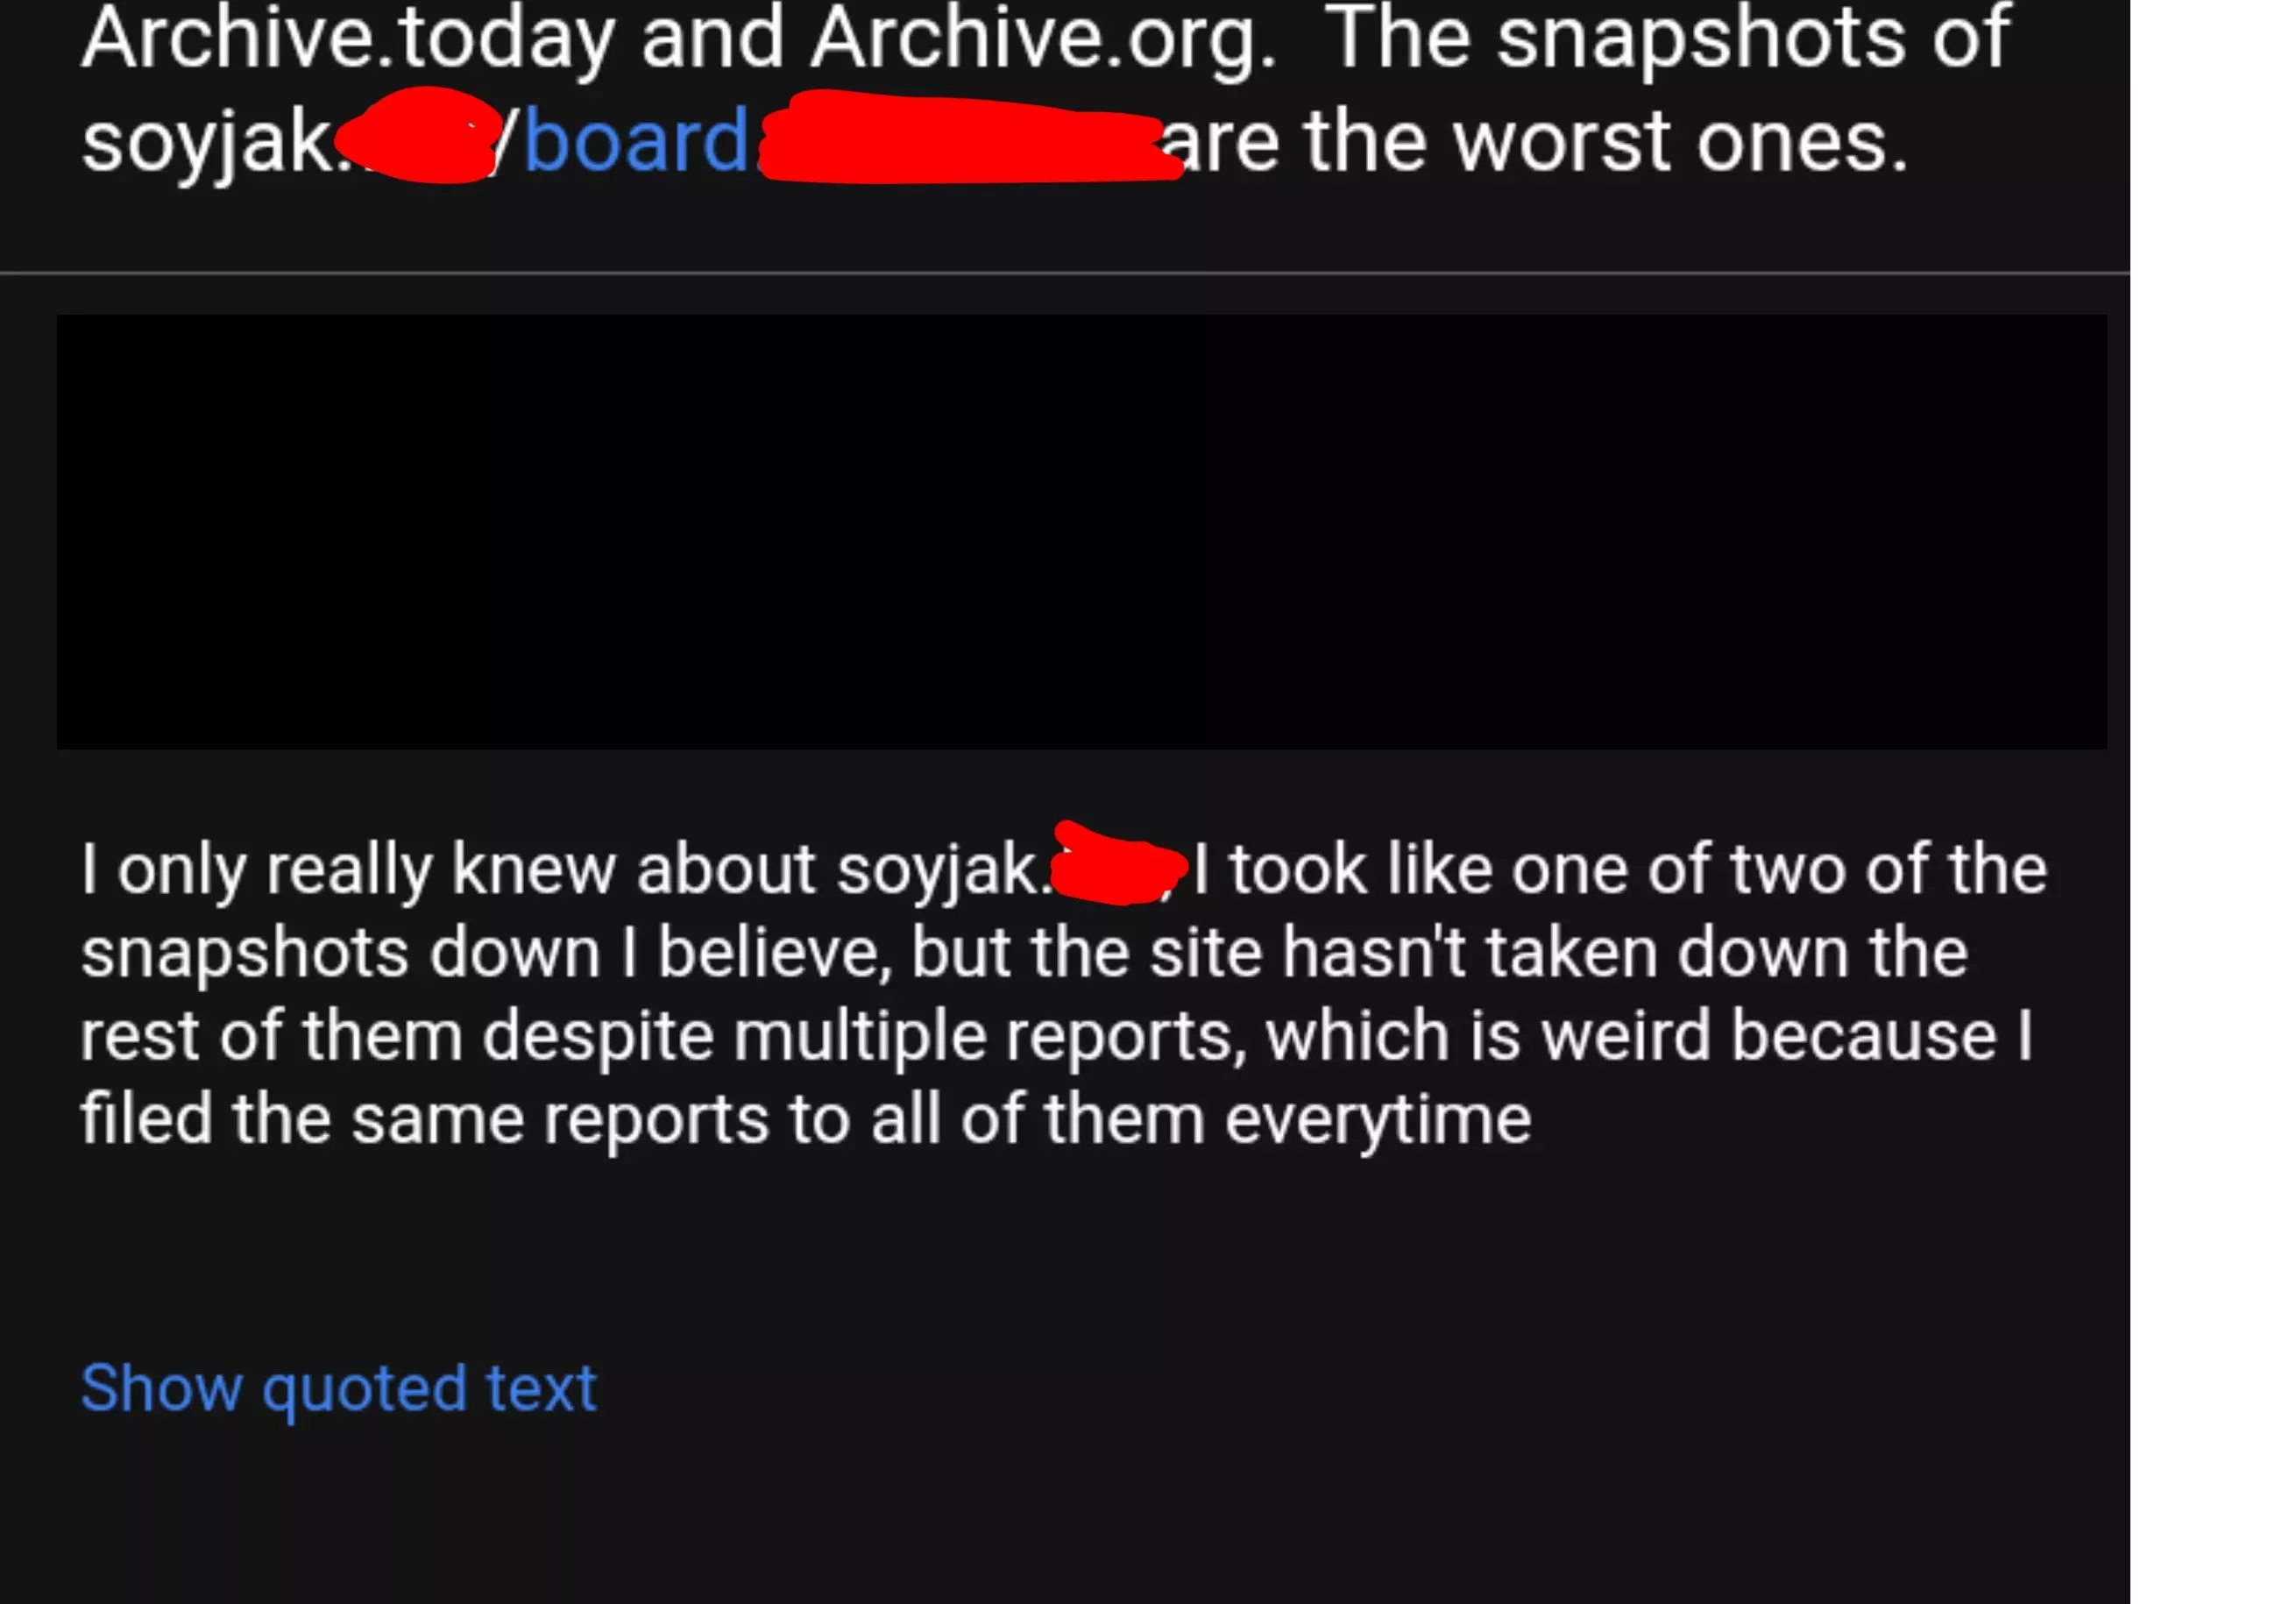Click the word Archive.org

point(1044,40)
